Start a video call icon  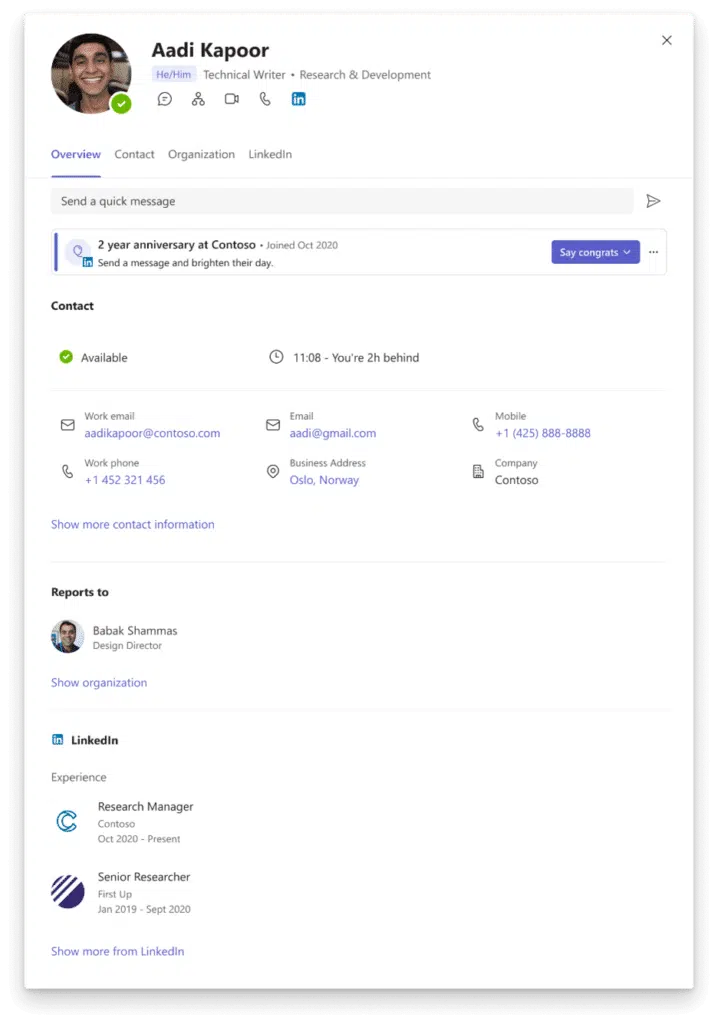pyautogui.click(x=231, y=99)
